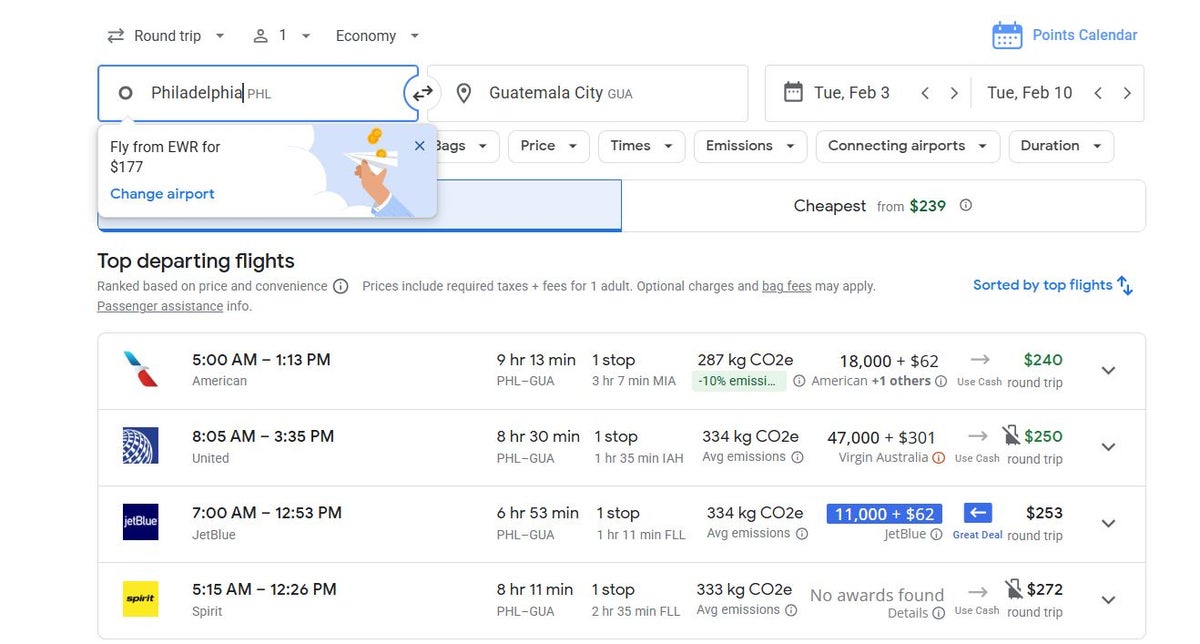
Task: Toggle Use Cash arrow on American flight
Action: point(979,360)
